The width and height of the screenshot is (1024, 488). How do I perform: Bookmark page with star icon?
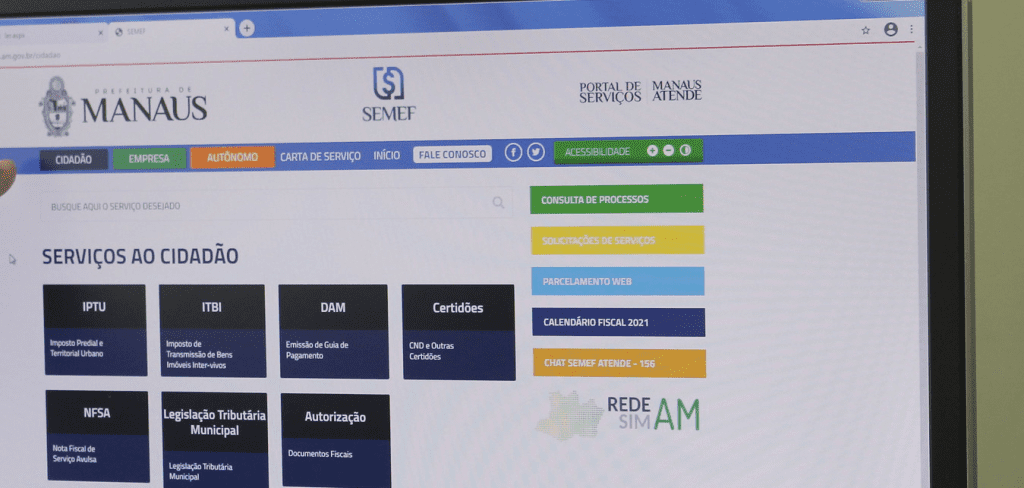coord(865,30)
